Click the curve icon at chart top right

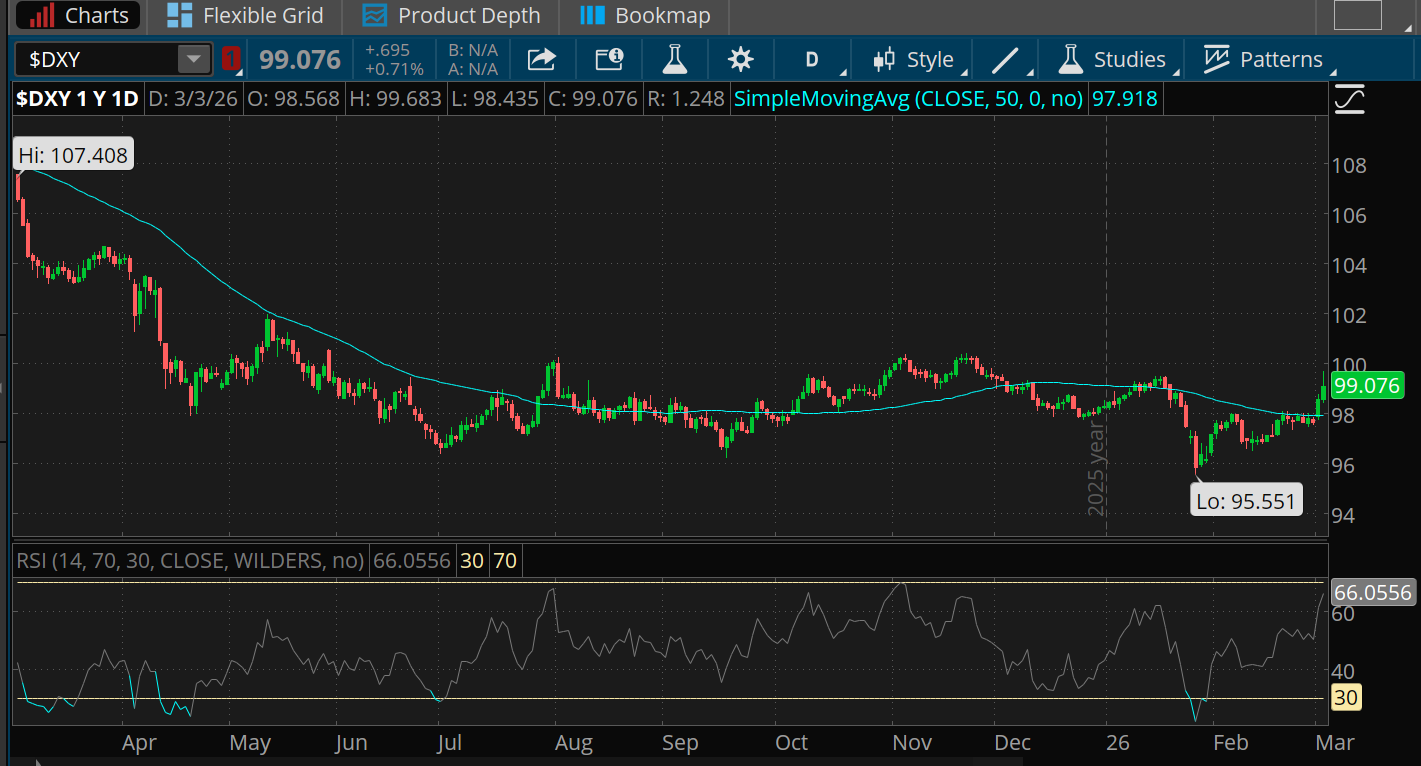pos(1348,99)
